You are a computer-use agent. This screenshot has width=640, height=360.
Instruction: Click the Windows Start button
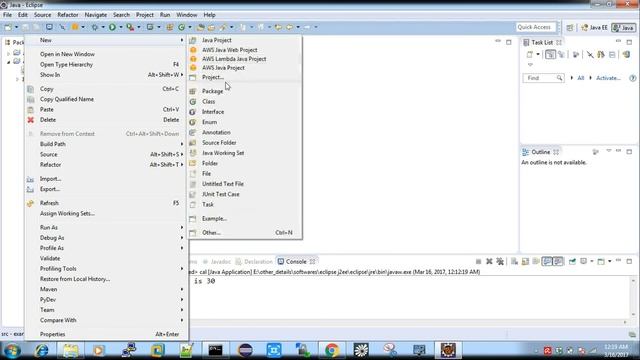[x=12, y=350]
